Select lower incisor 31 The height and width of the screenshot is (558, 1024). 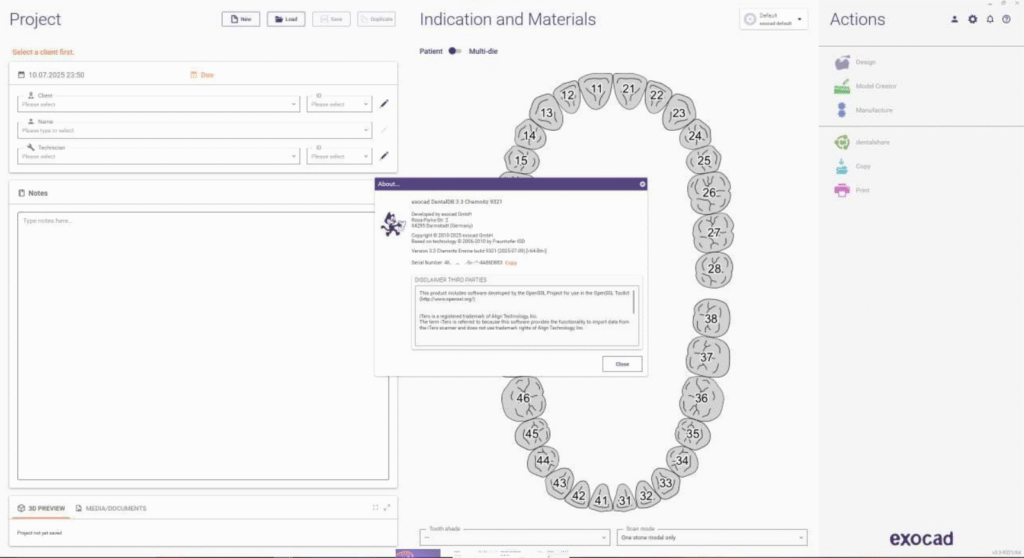click(624, 500)
